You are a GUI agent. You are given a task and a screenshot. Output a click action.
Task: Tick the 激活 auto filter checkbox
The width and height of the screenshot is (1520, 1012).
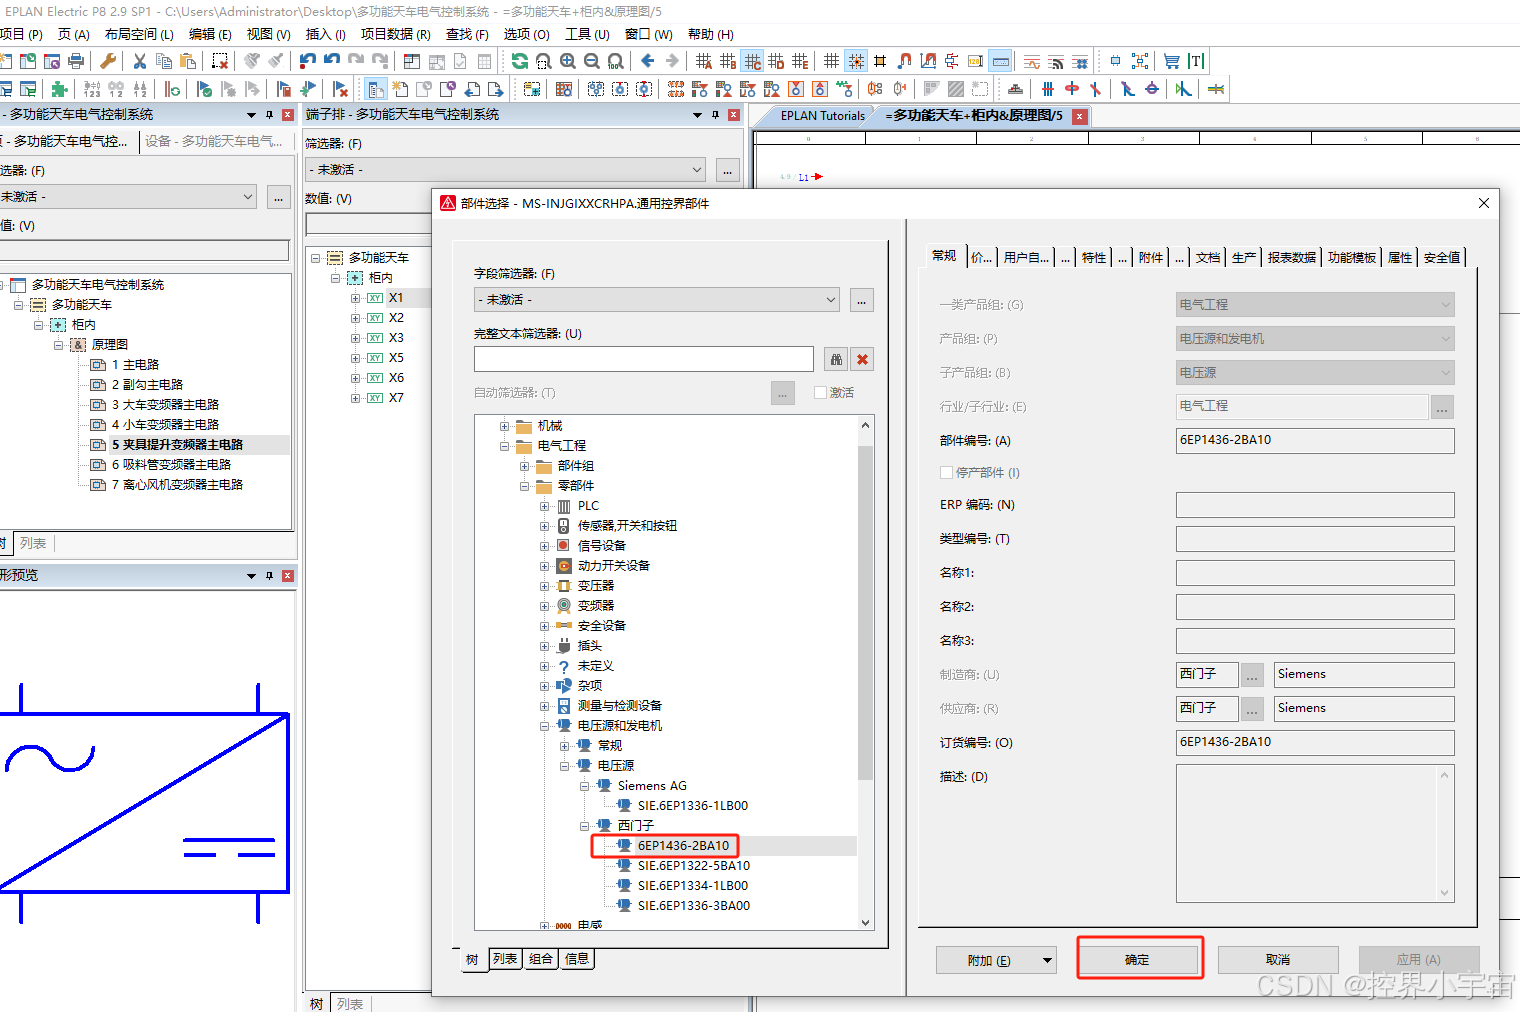click(x=821, y=393)
